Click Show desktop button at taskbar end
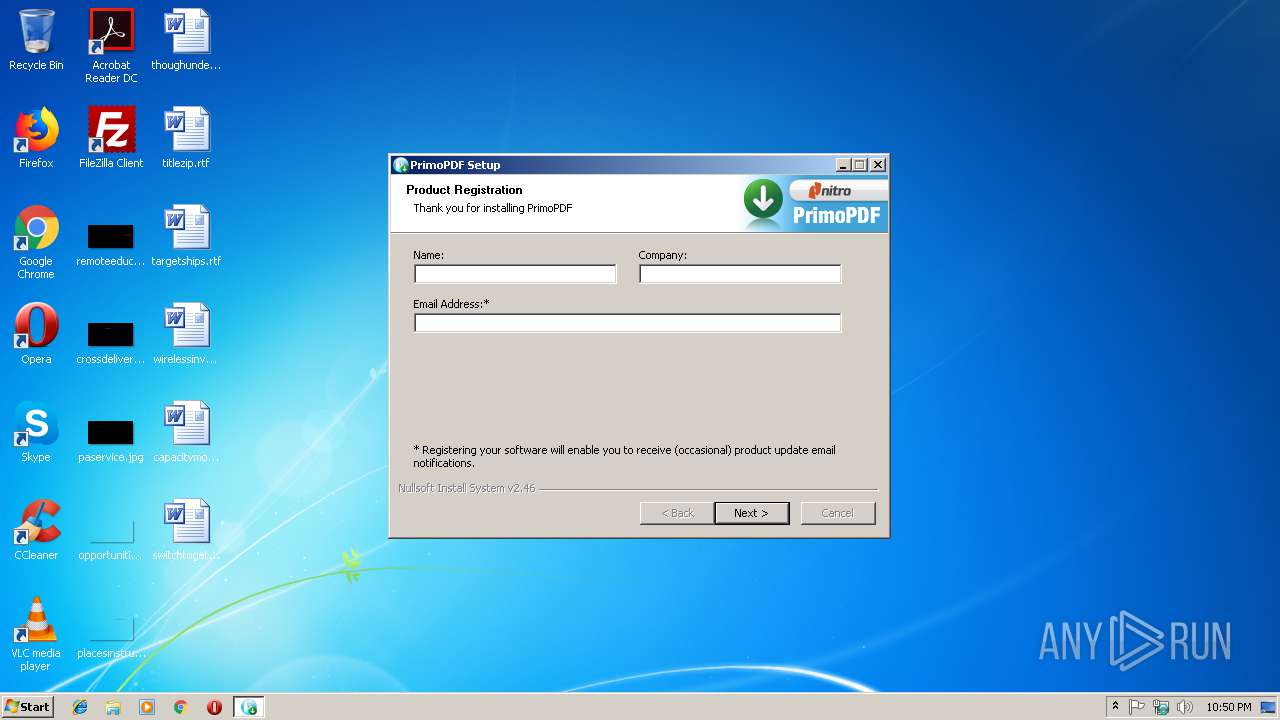 1269,707
